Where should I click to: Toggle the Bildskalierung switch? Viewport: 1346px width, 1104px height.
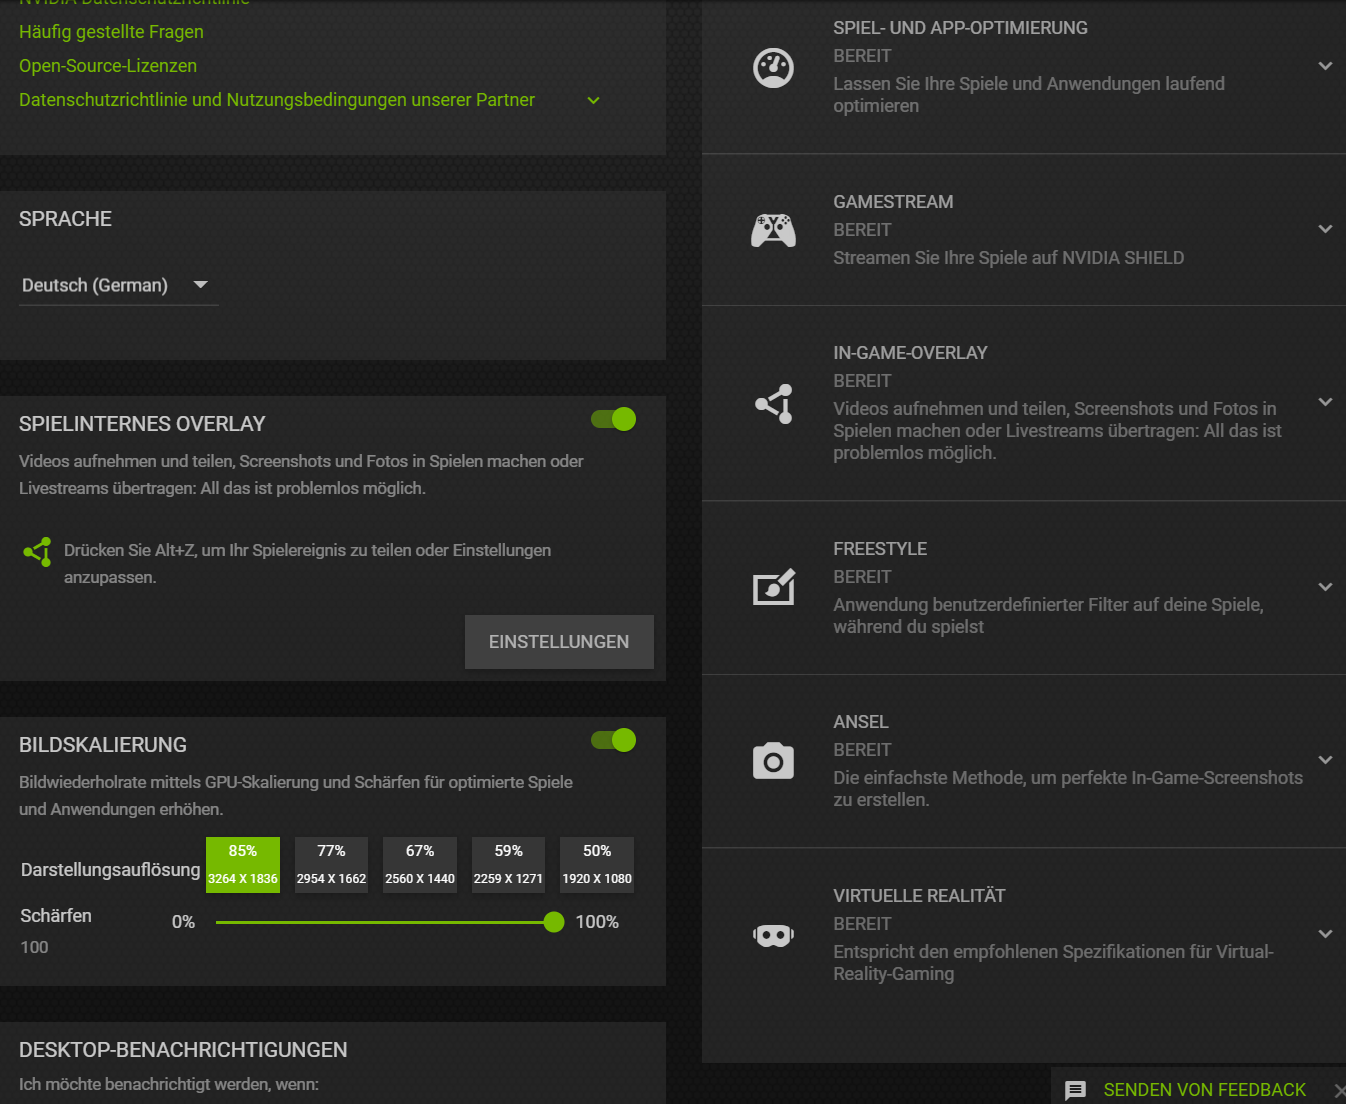[x=613, y=740]
